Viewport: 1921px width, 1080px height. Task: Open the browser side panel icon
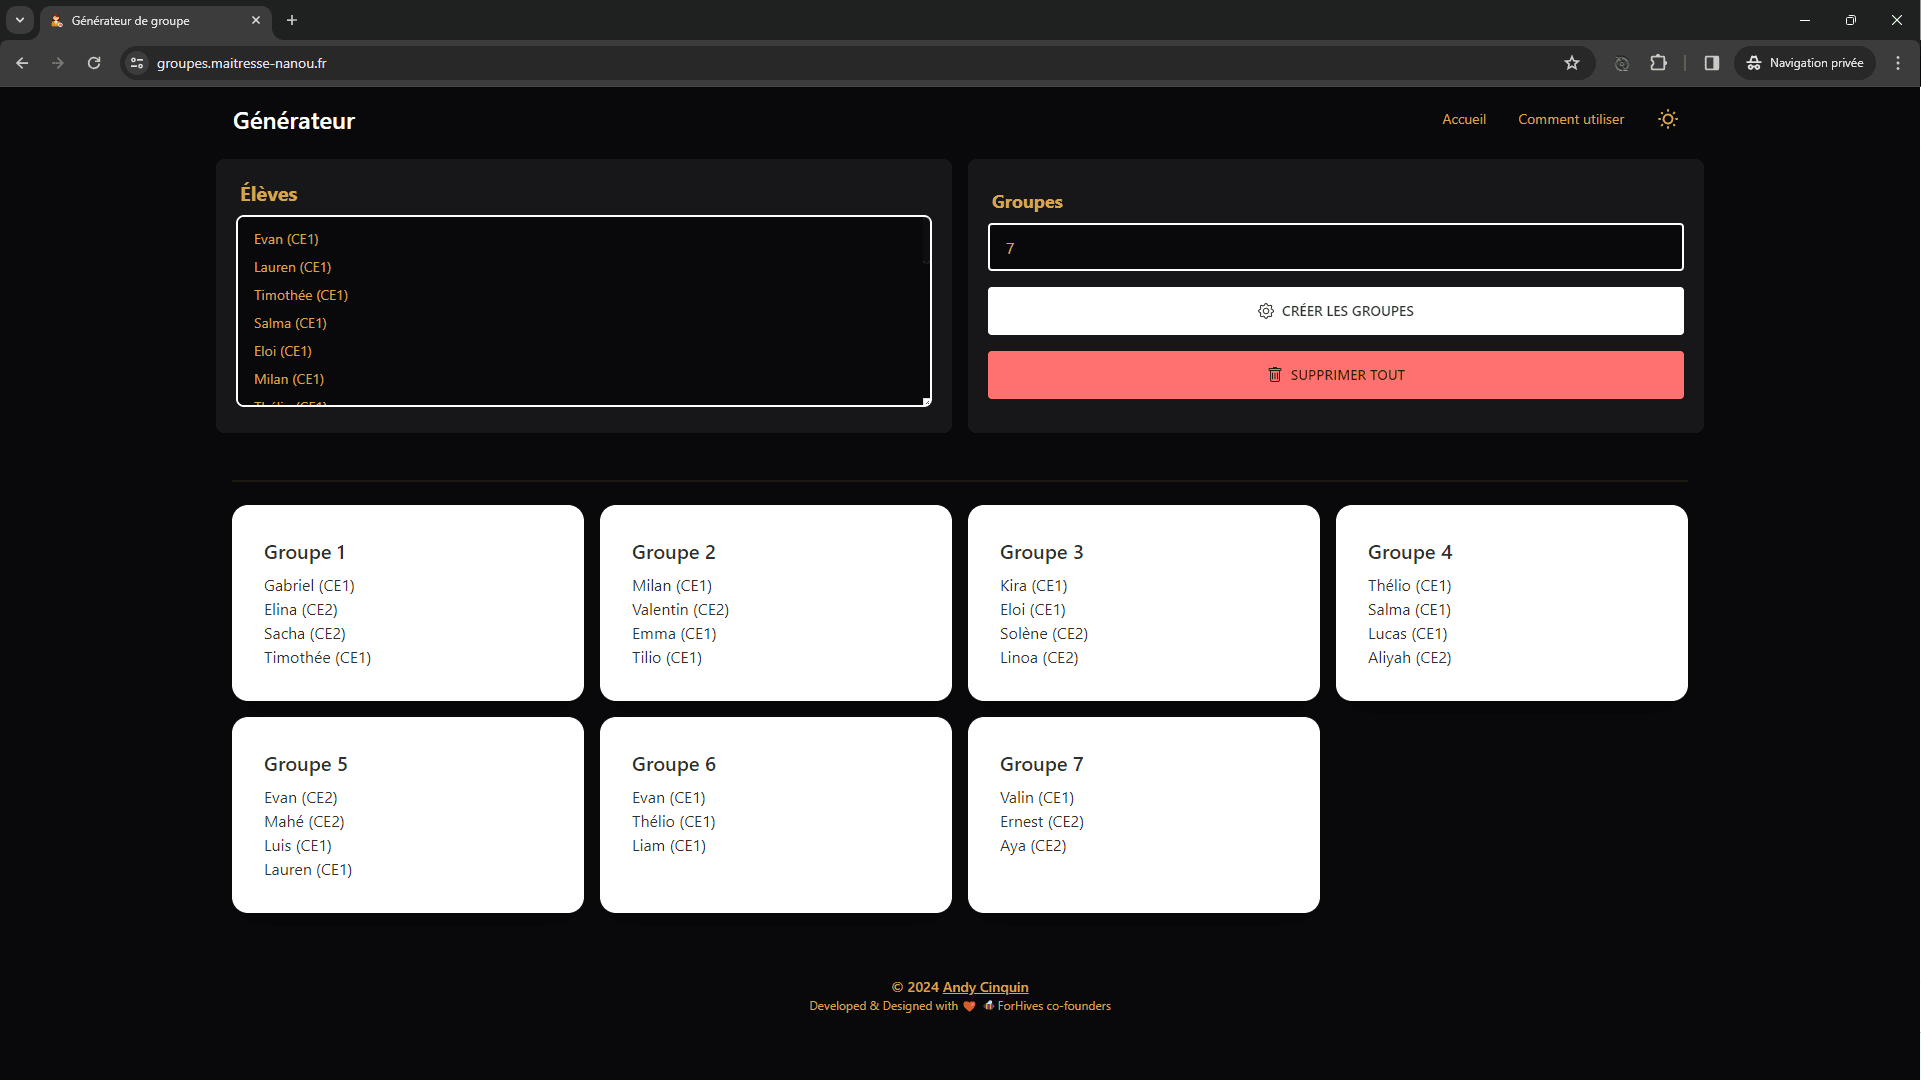1711,63
